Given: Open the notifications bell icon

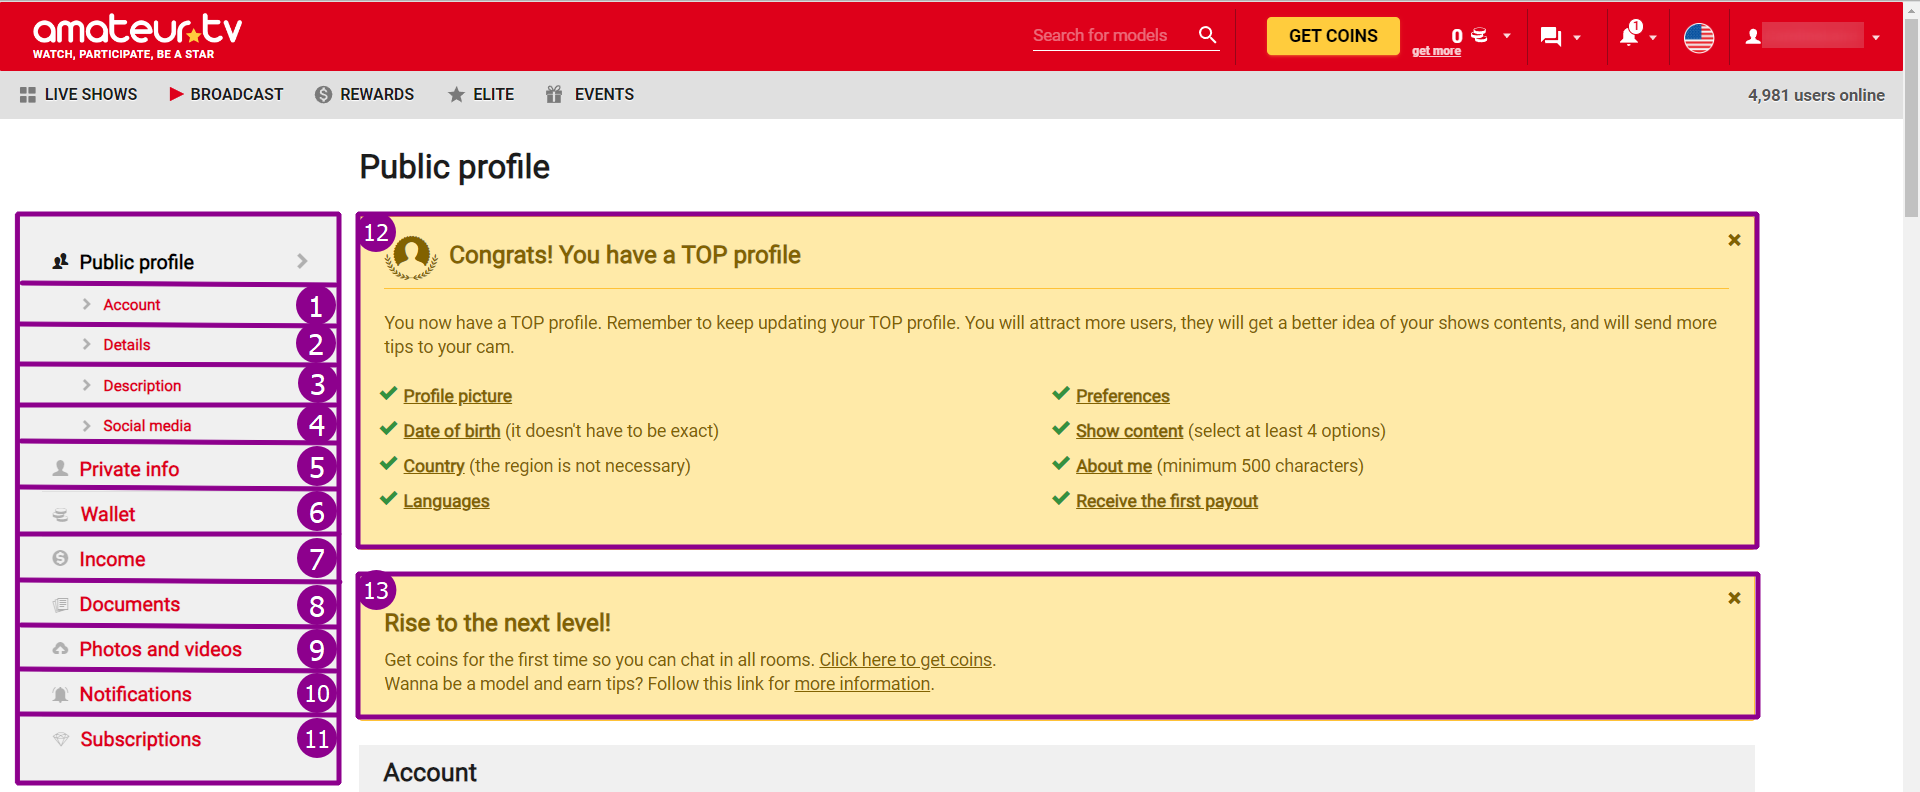Looking at the screenshot, I should [1629, 36].
